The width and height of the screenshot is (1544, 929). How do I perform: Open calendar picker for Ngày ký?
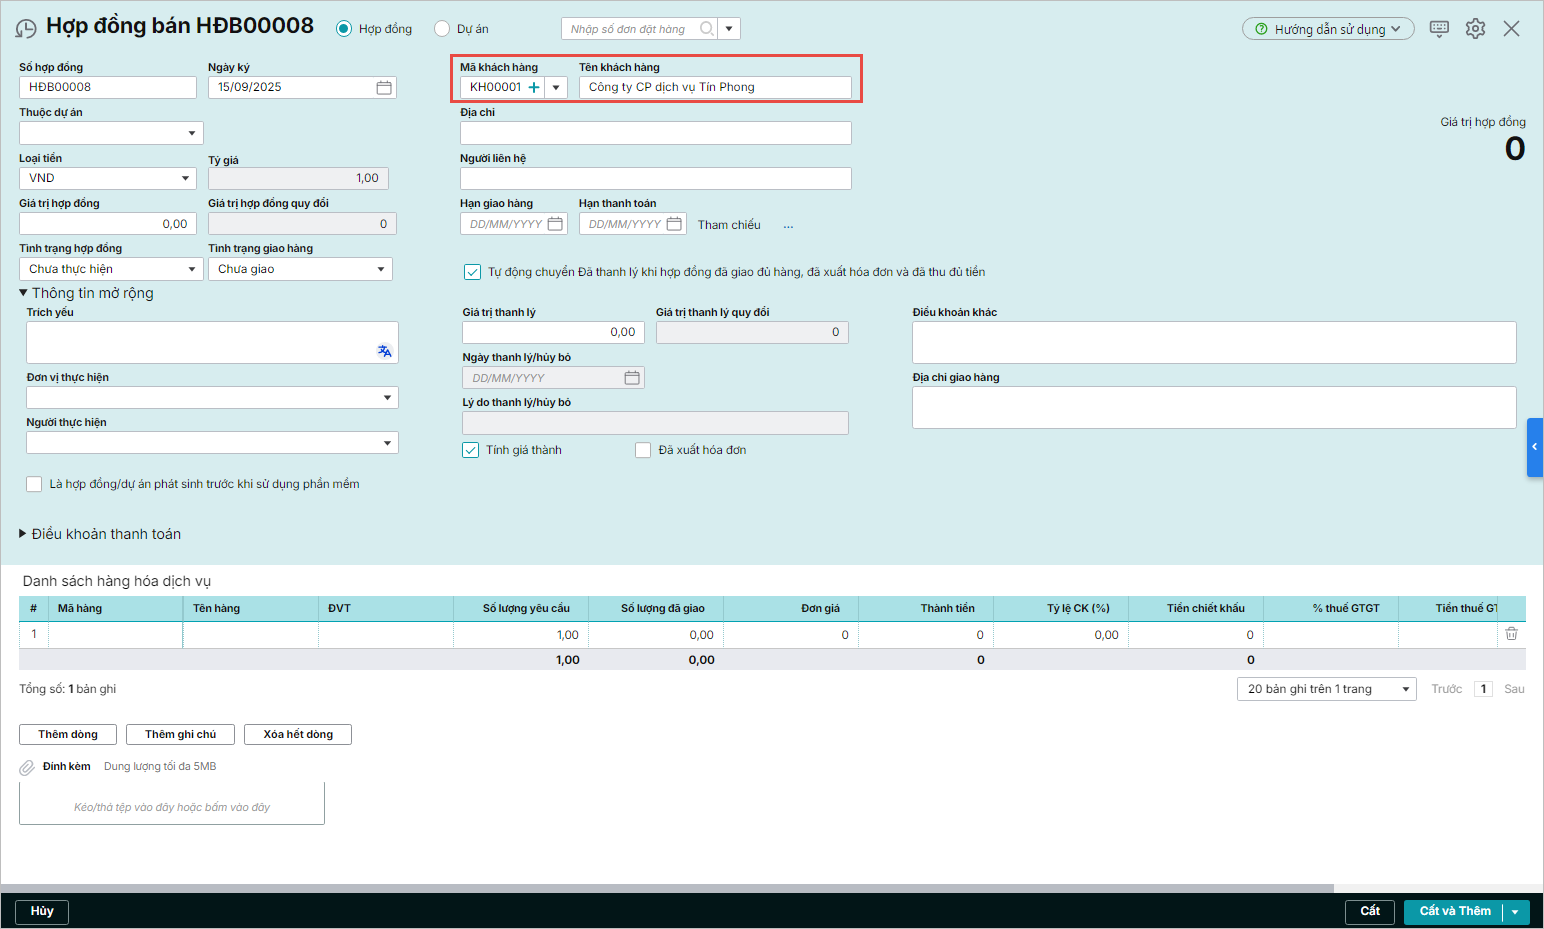pos(384,88)
